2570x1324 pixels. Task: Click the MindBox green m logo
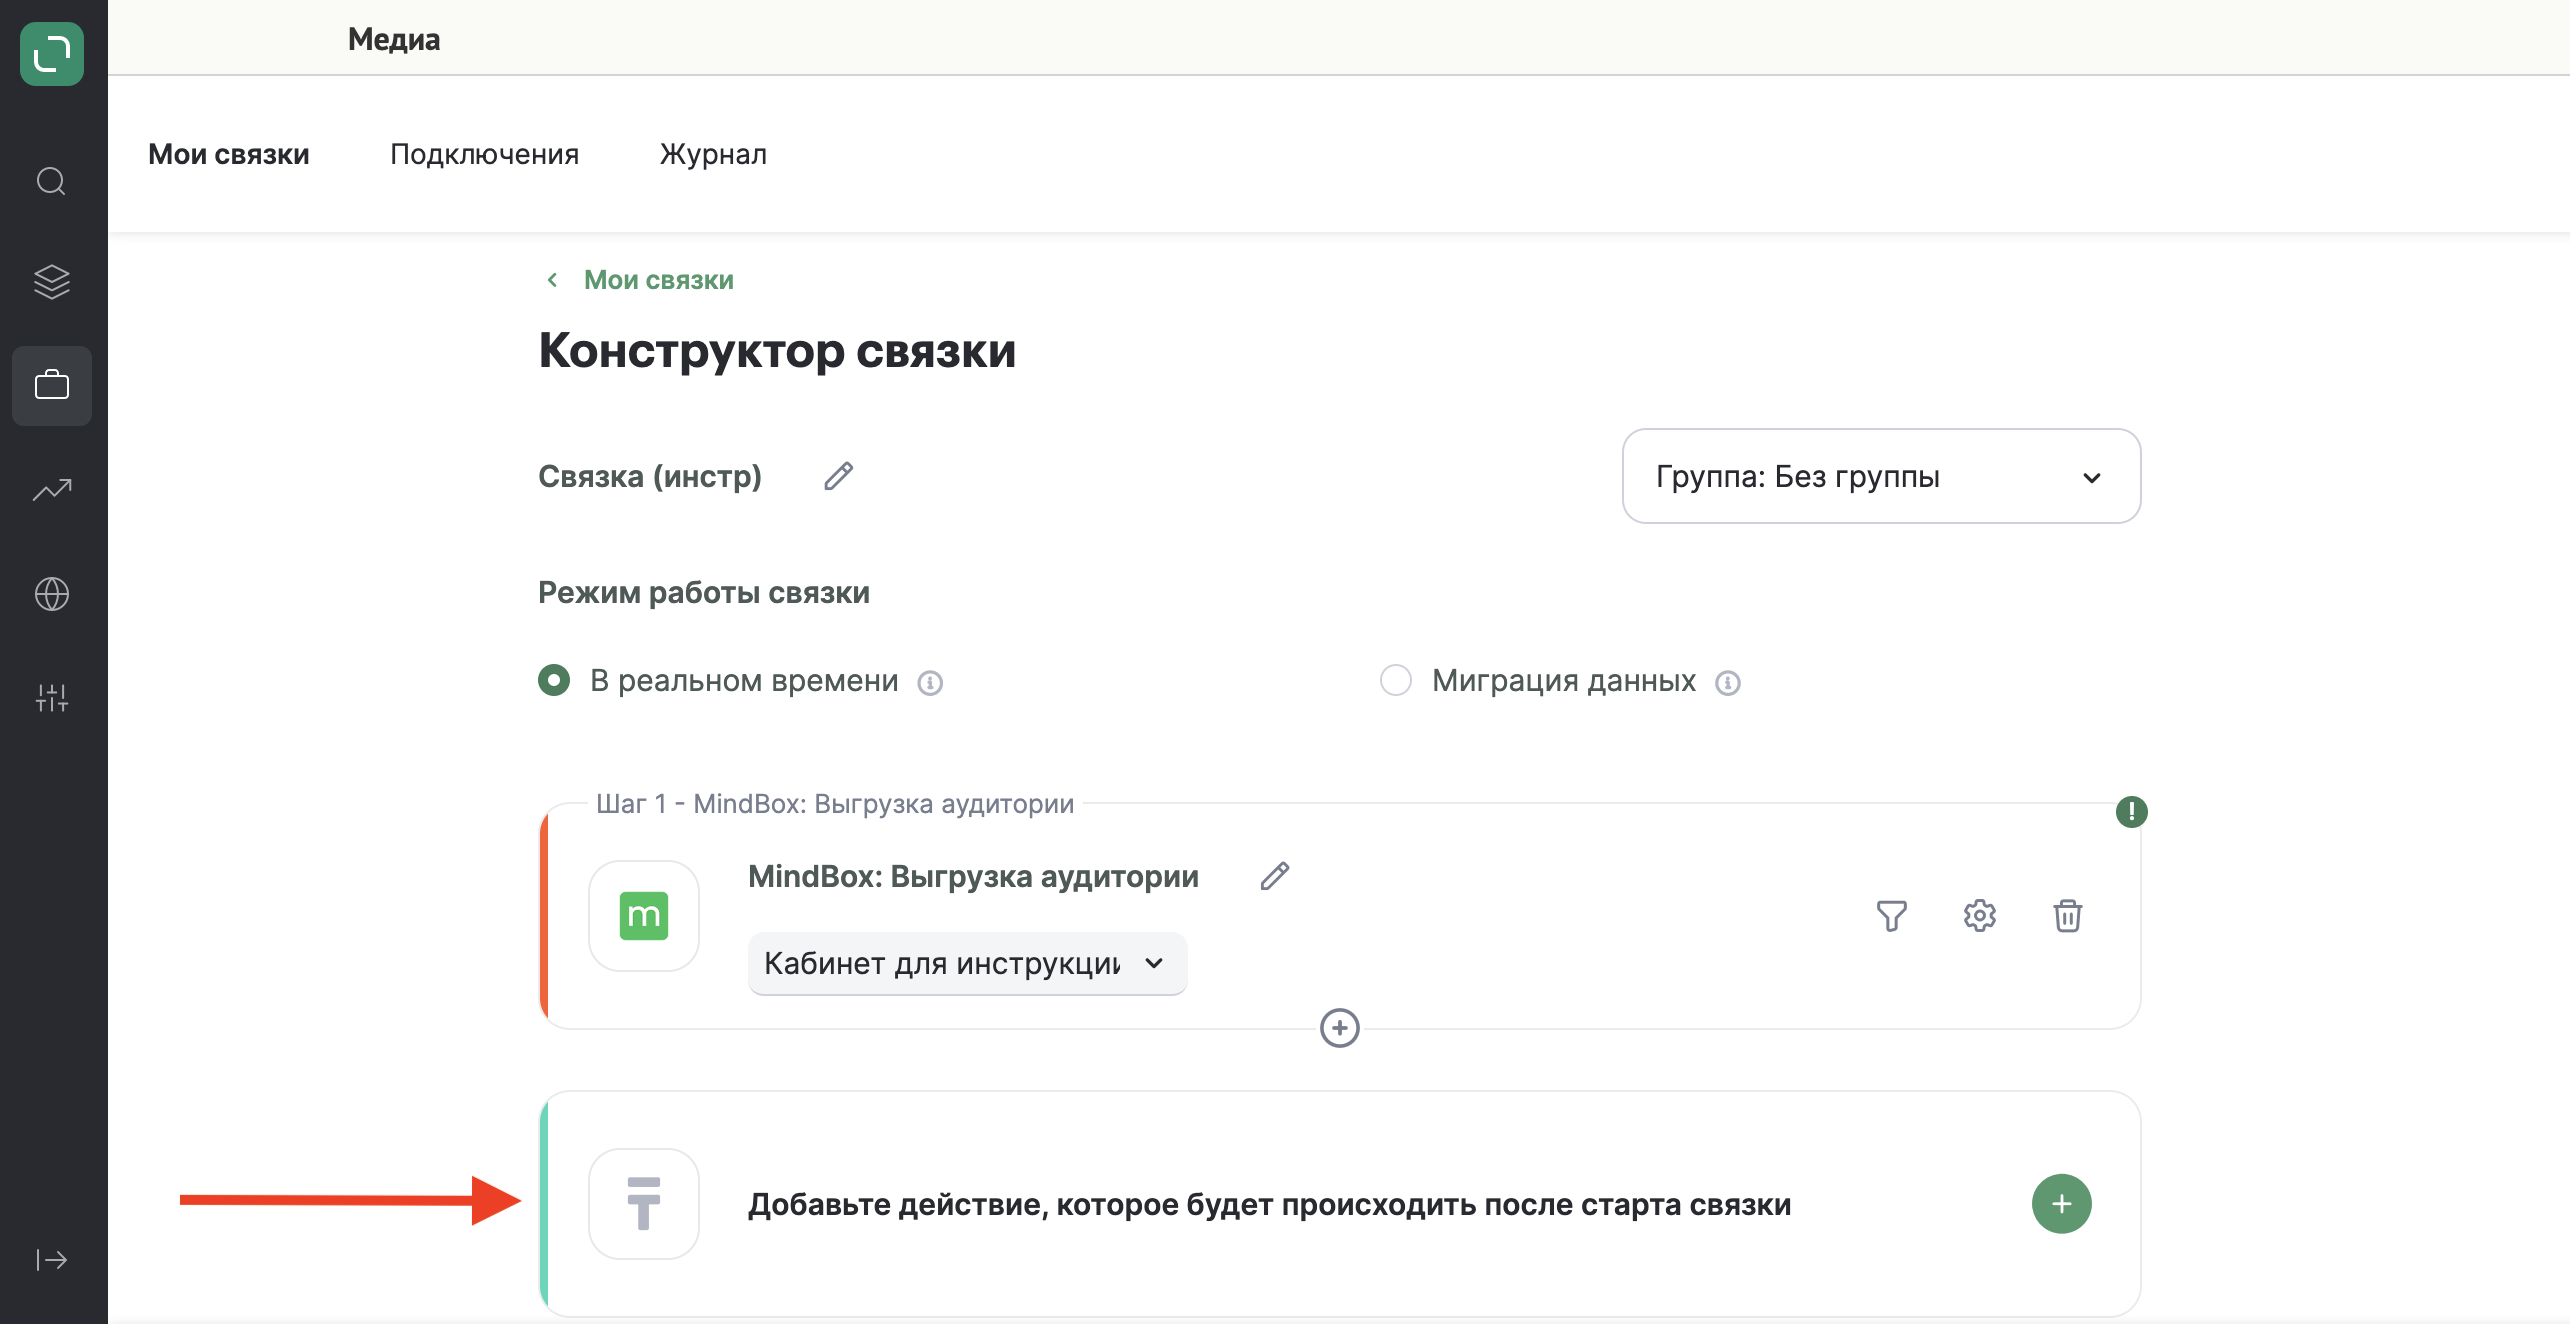643,915
